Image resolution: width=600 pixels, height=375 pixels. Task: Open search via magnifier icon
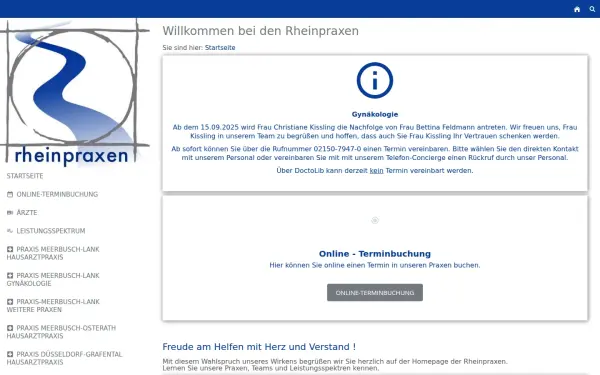592,9
